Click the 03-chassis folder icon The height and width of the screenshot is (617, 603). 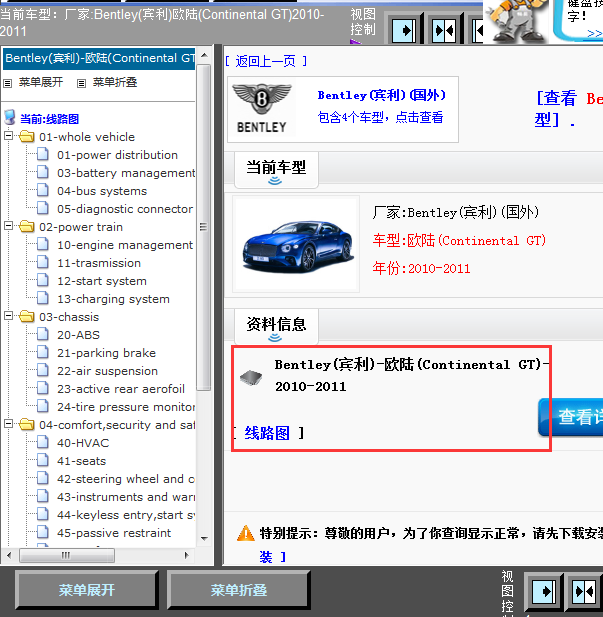pos(26,317)
